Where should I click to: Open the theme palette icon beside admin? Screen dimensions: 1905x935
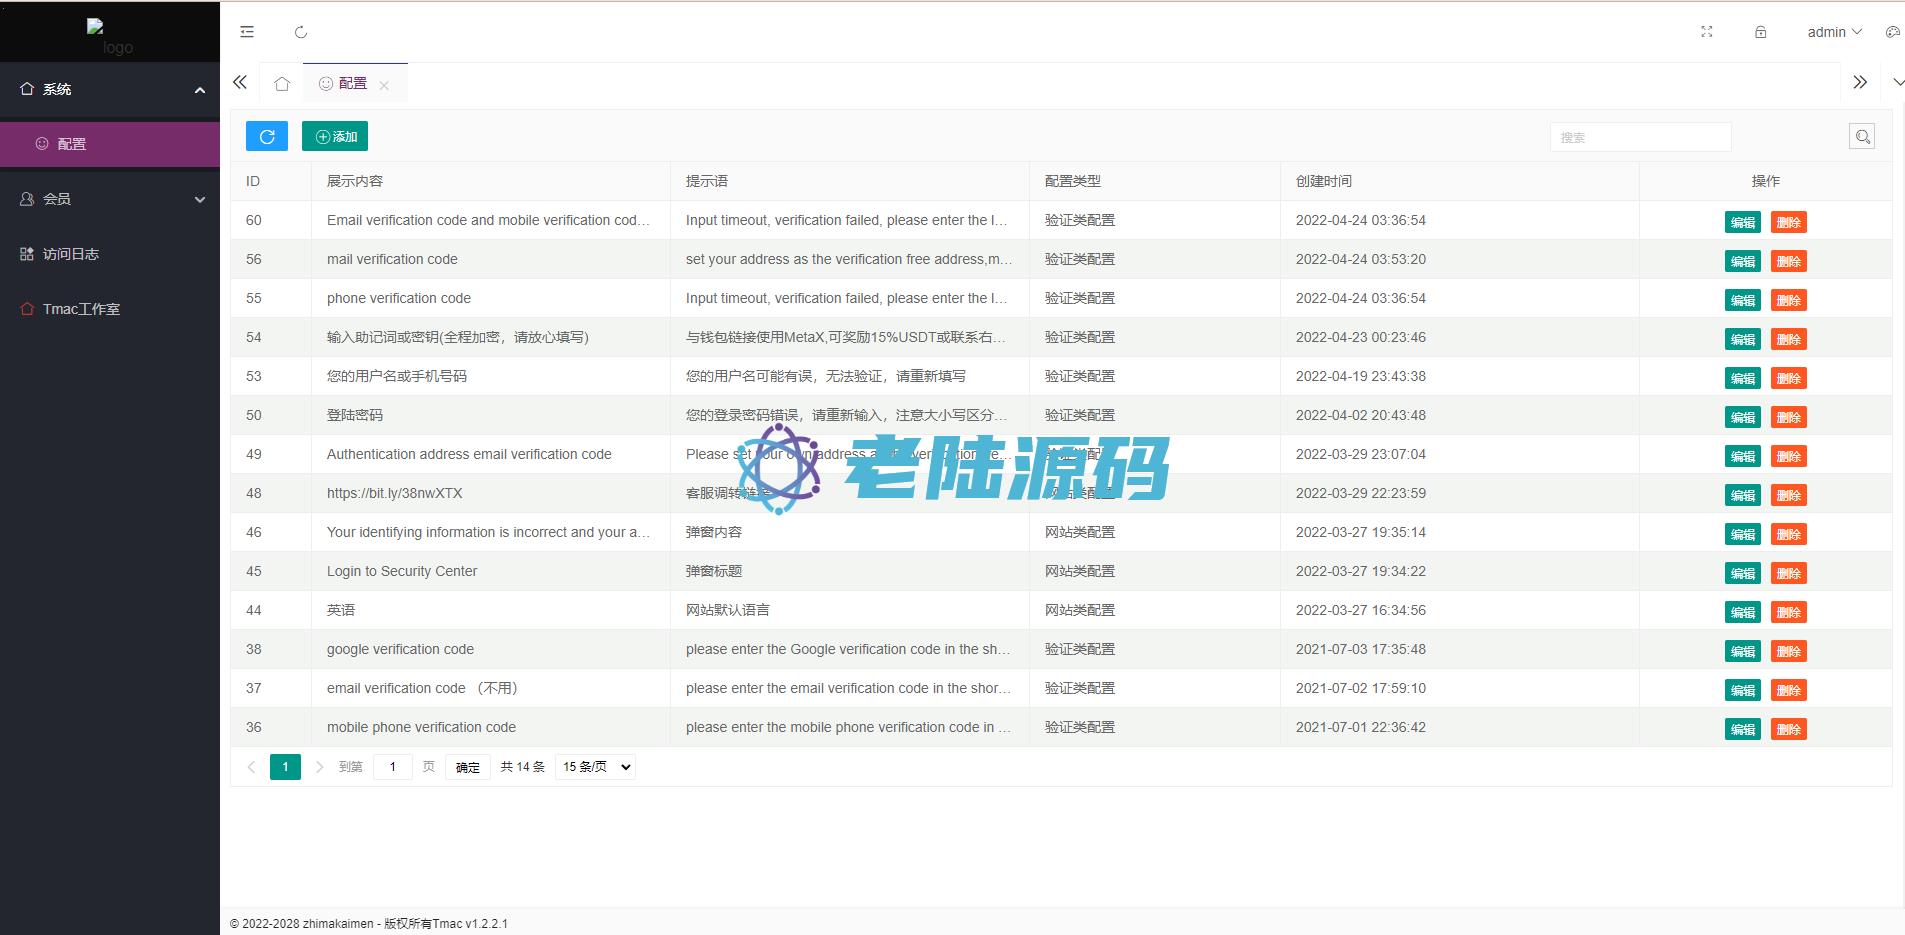point(1892,32)
